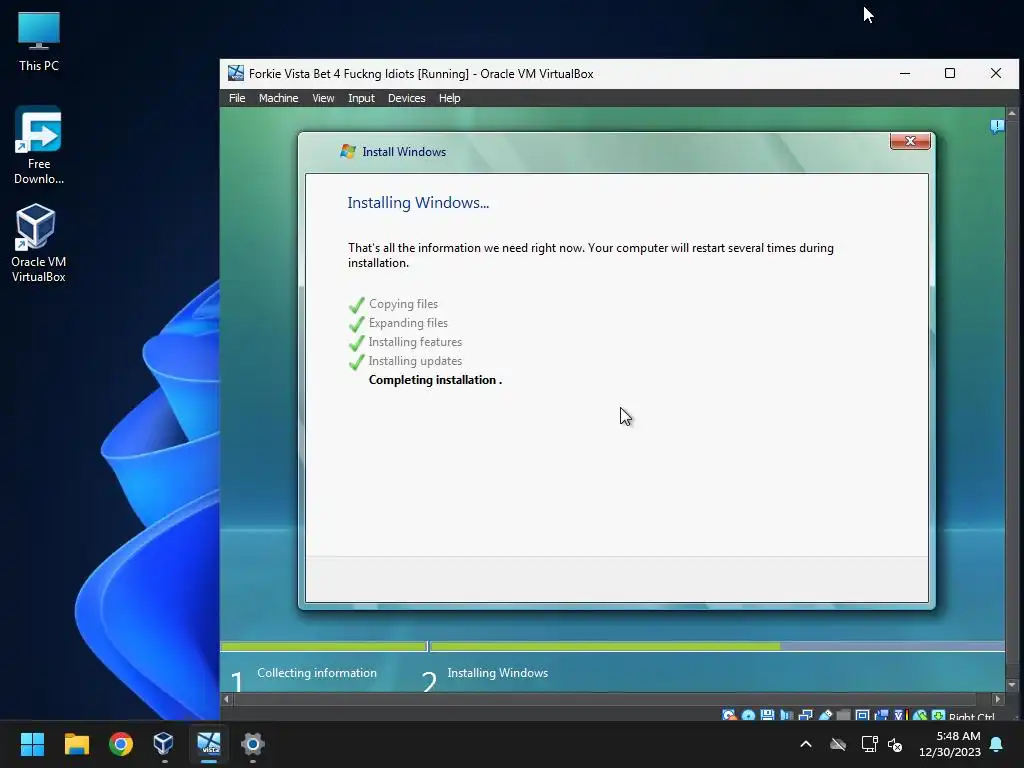This screenshot has width=1024, height=768.
Task: Click the Expanding files step
Action: [x=408, y=323]
